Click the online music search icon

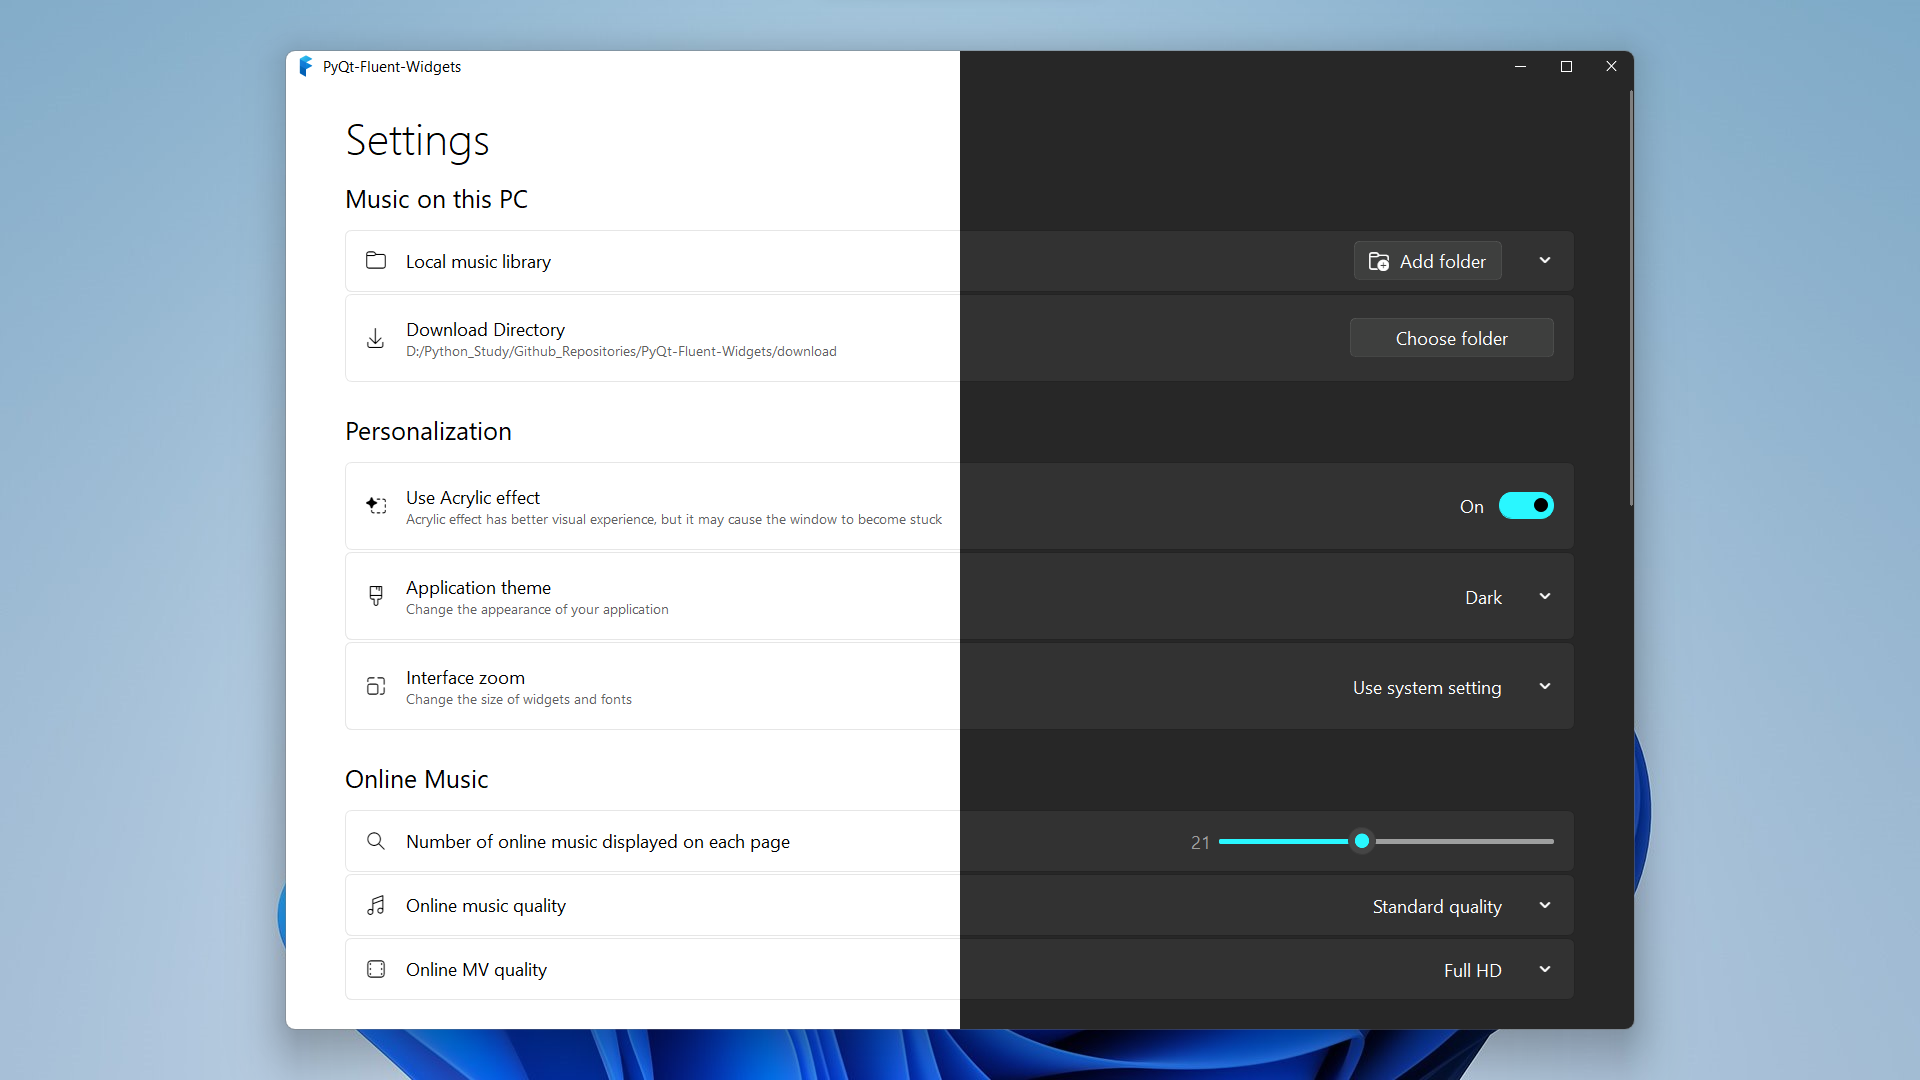pos(376,841)
